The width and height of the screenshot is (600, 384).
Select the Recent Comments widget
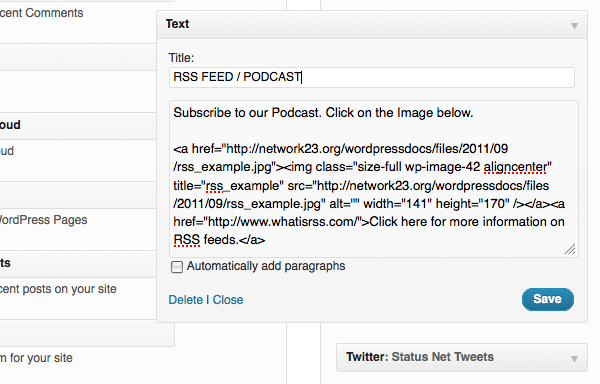click(41, 13)
